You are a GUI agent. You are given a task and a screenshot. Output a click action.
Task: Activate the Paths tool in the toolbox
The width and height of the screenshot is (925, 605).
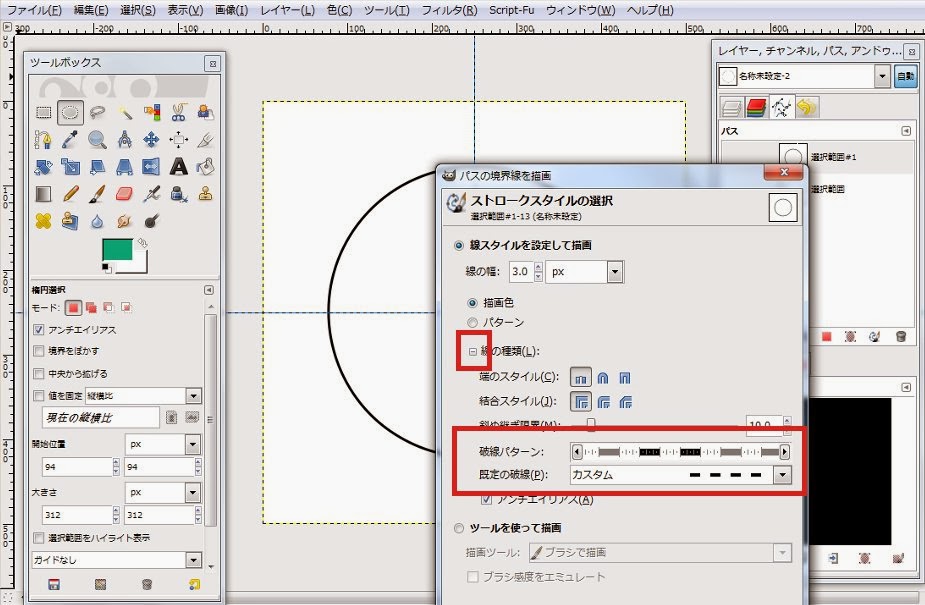coord(42,139)
